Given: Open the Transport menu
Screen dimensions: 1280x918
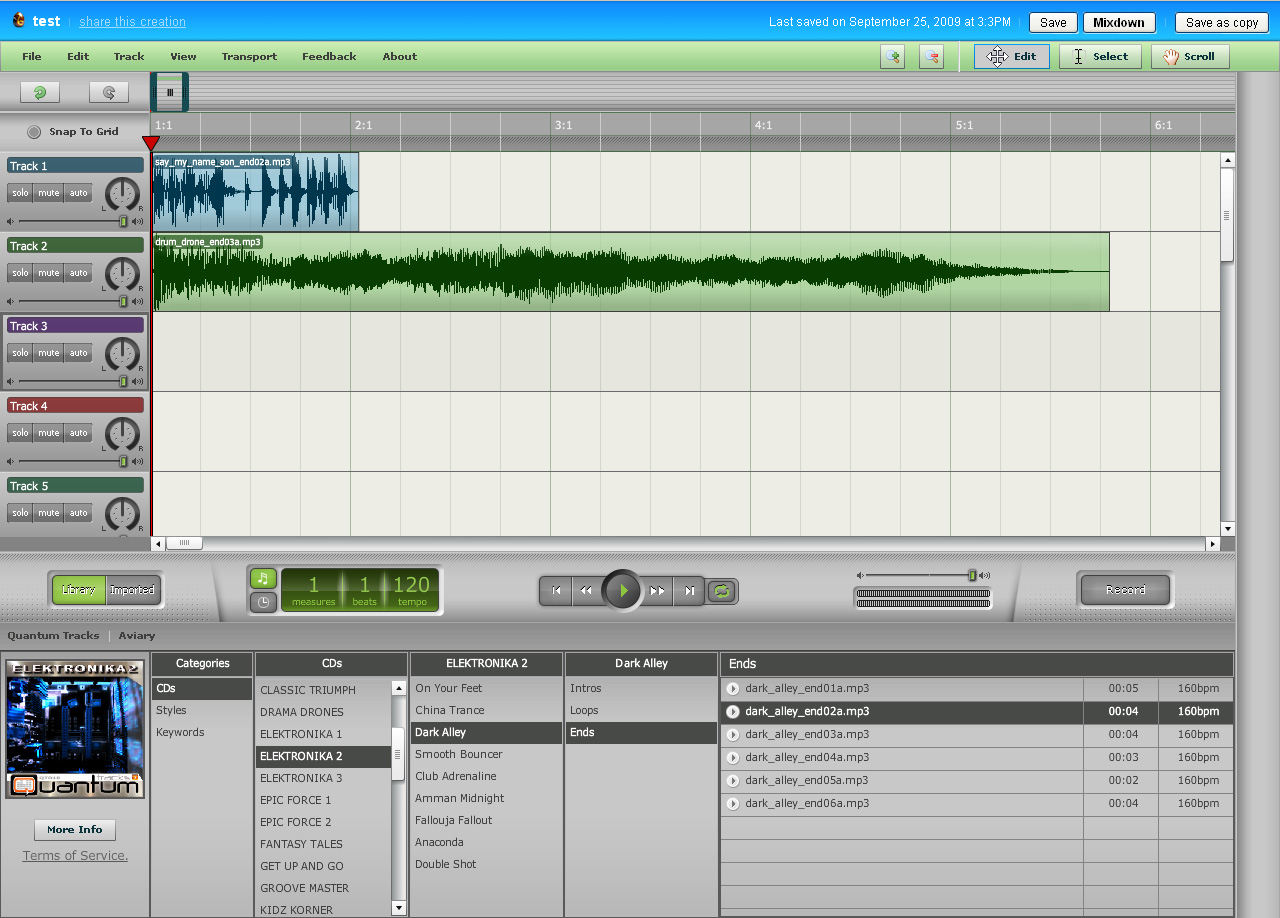Looking at the screenshot, I should point(249,57).
